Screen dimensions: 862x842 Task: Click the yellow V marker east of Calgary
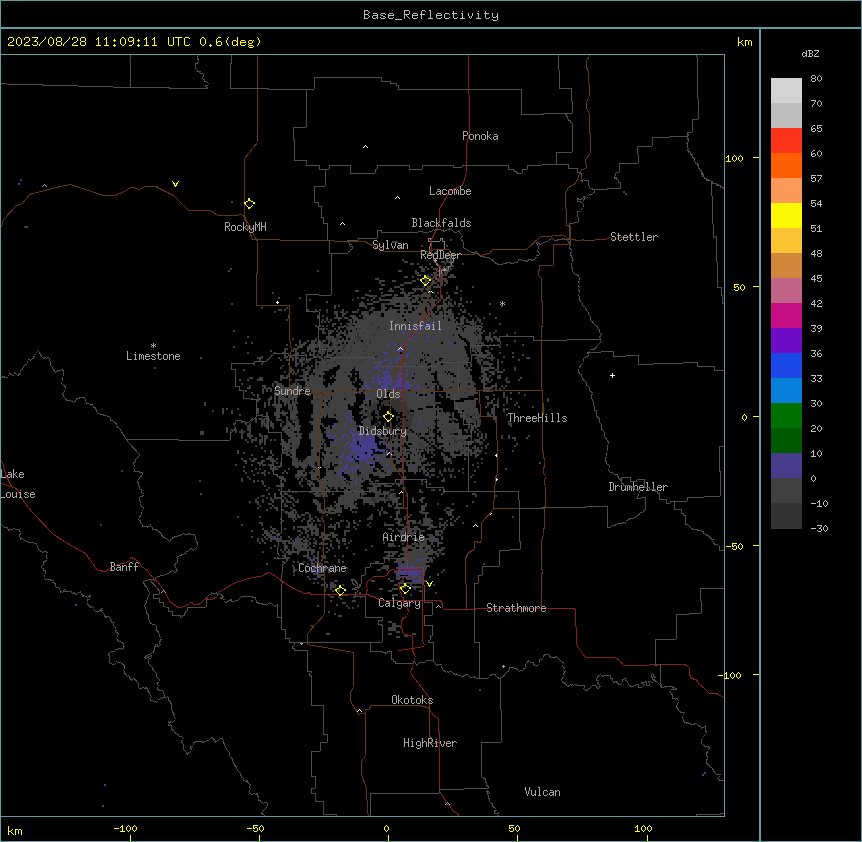point(429,584)
